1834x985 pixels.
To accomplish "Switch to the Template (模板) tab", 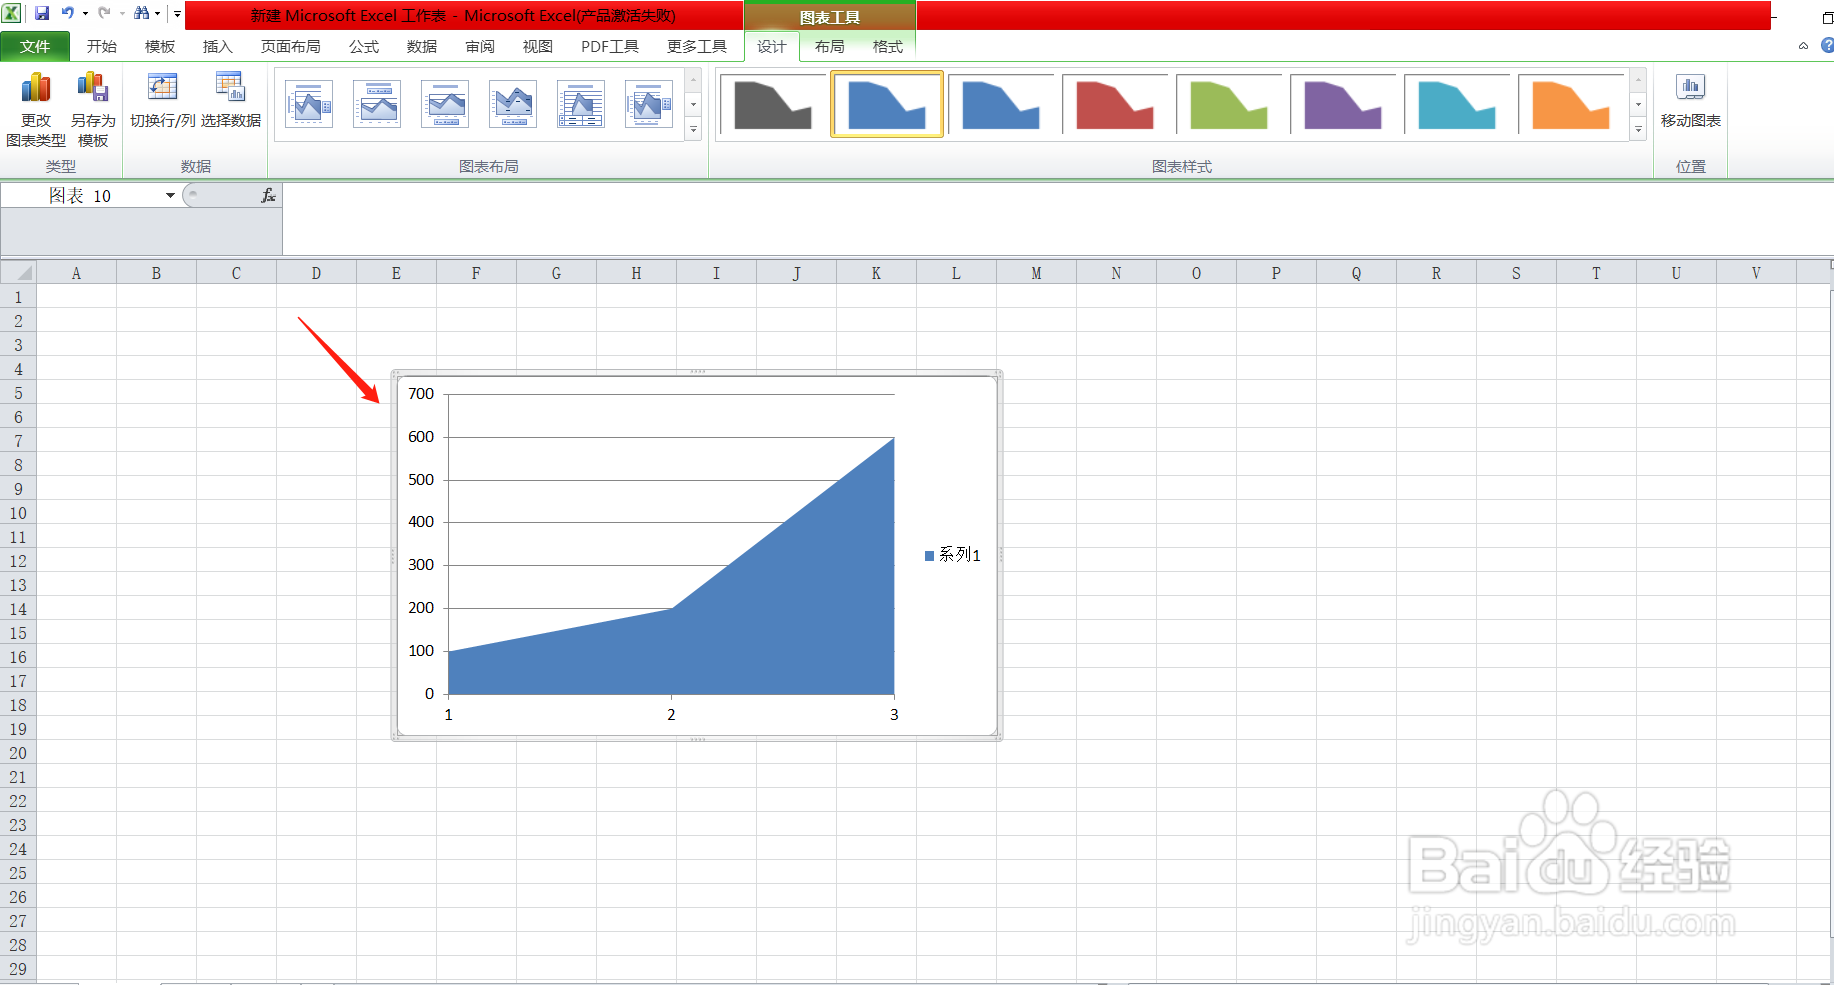I will point(160,47).
